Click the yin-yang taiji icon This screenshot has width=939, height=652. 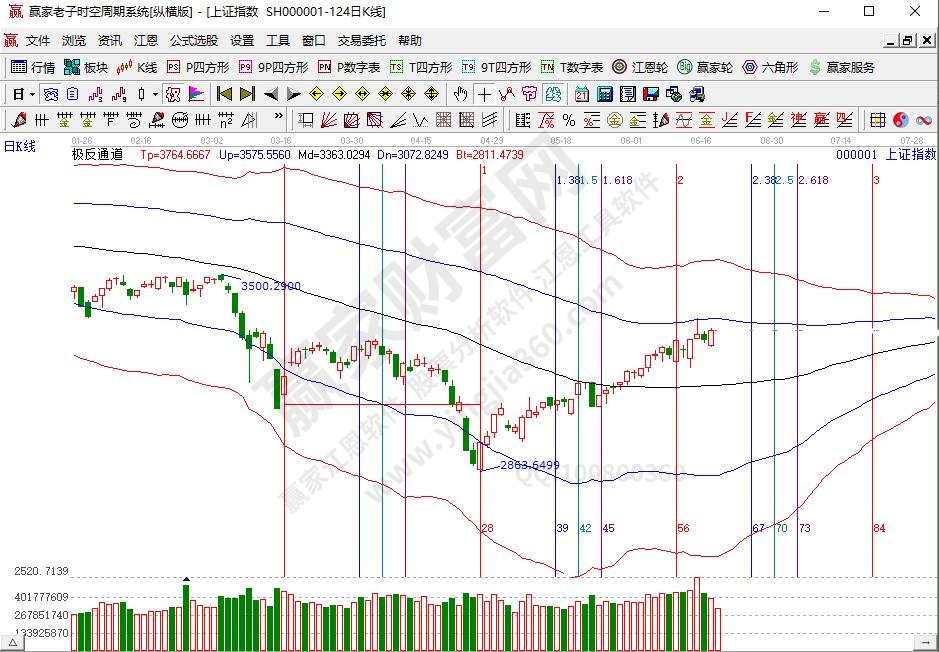click(x=900, y=120)
